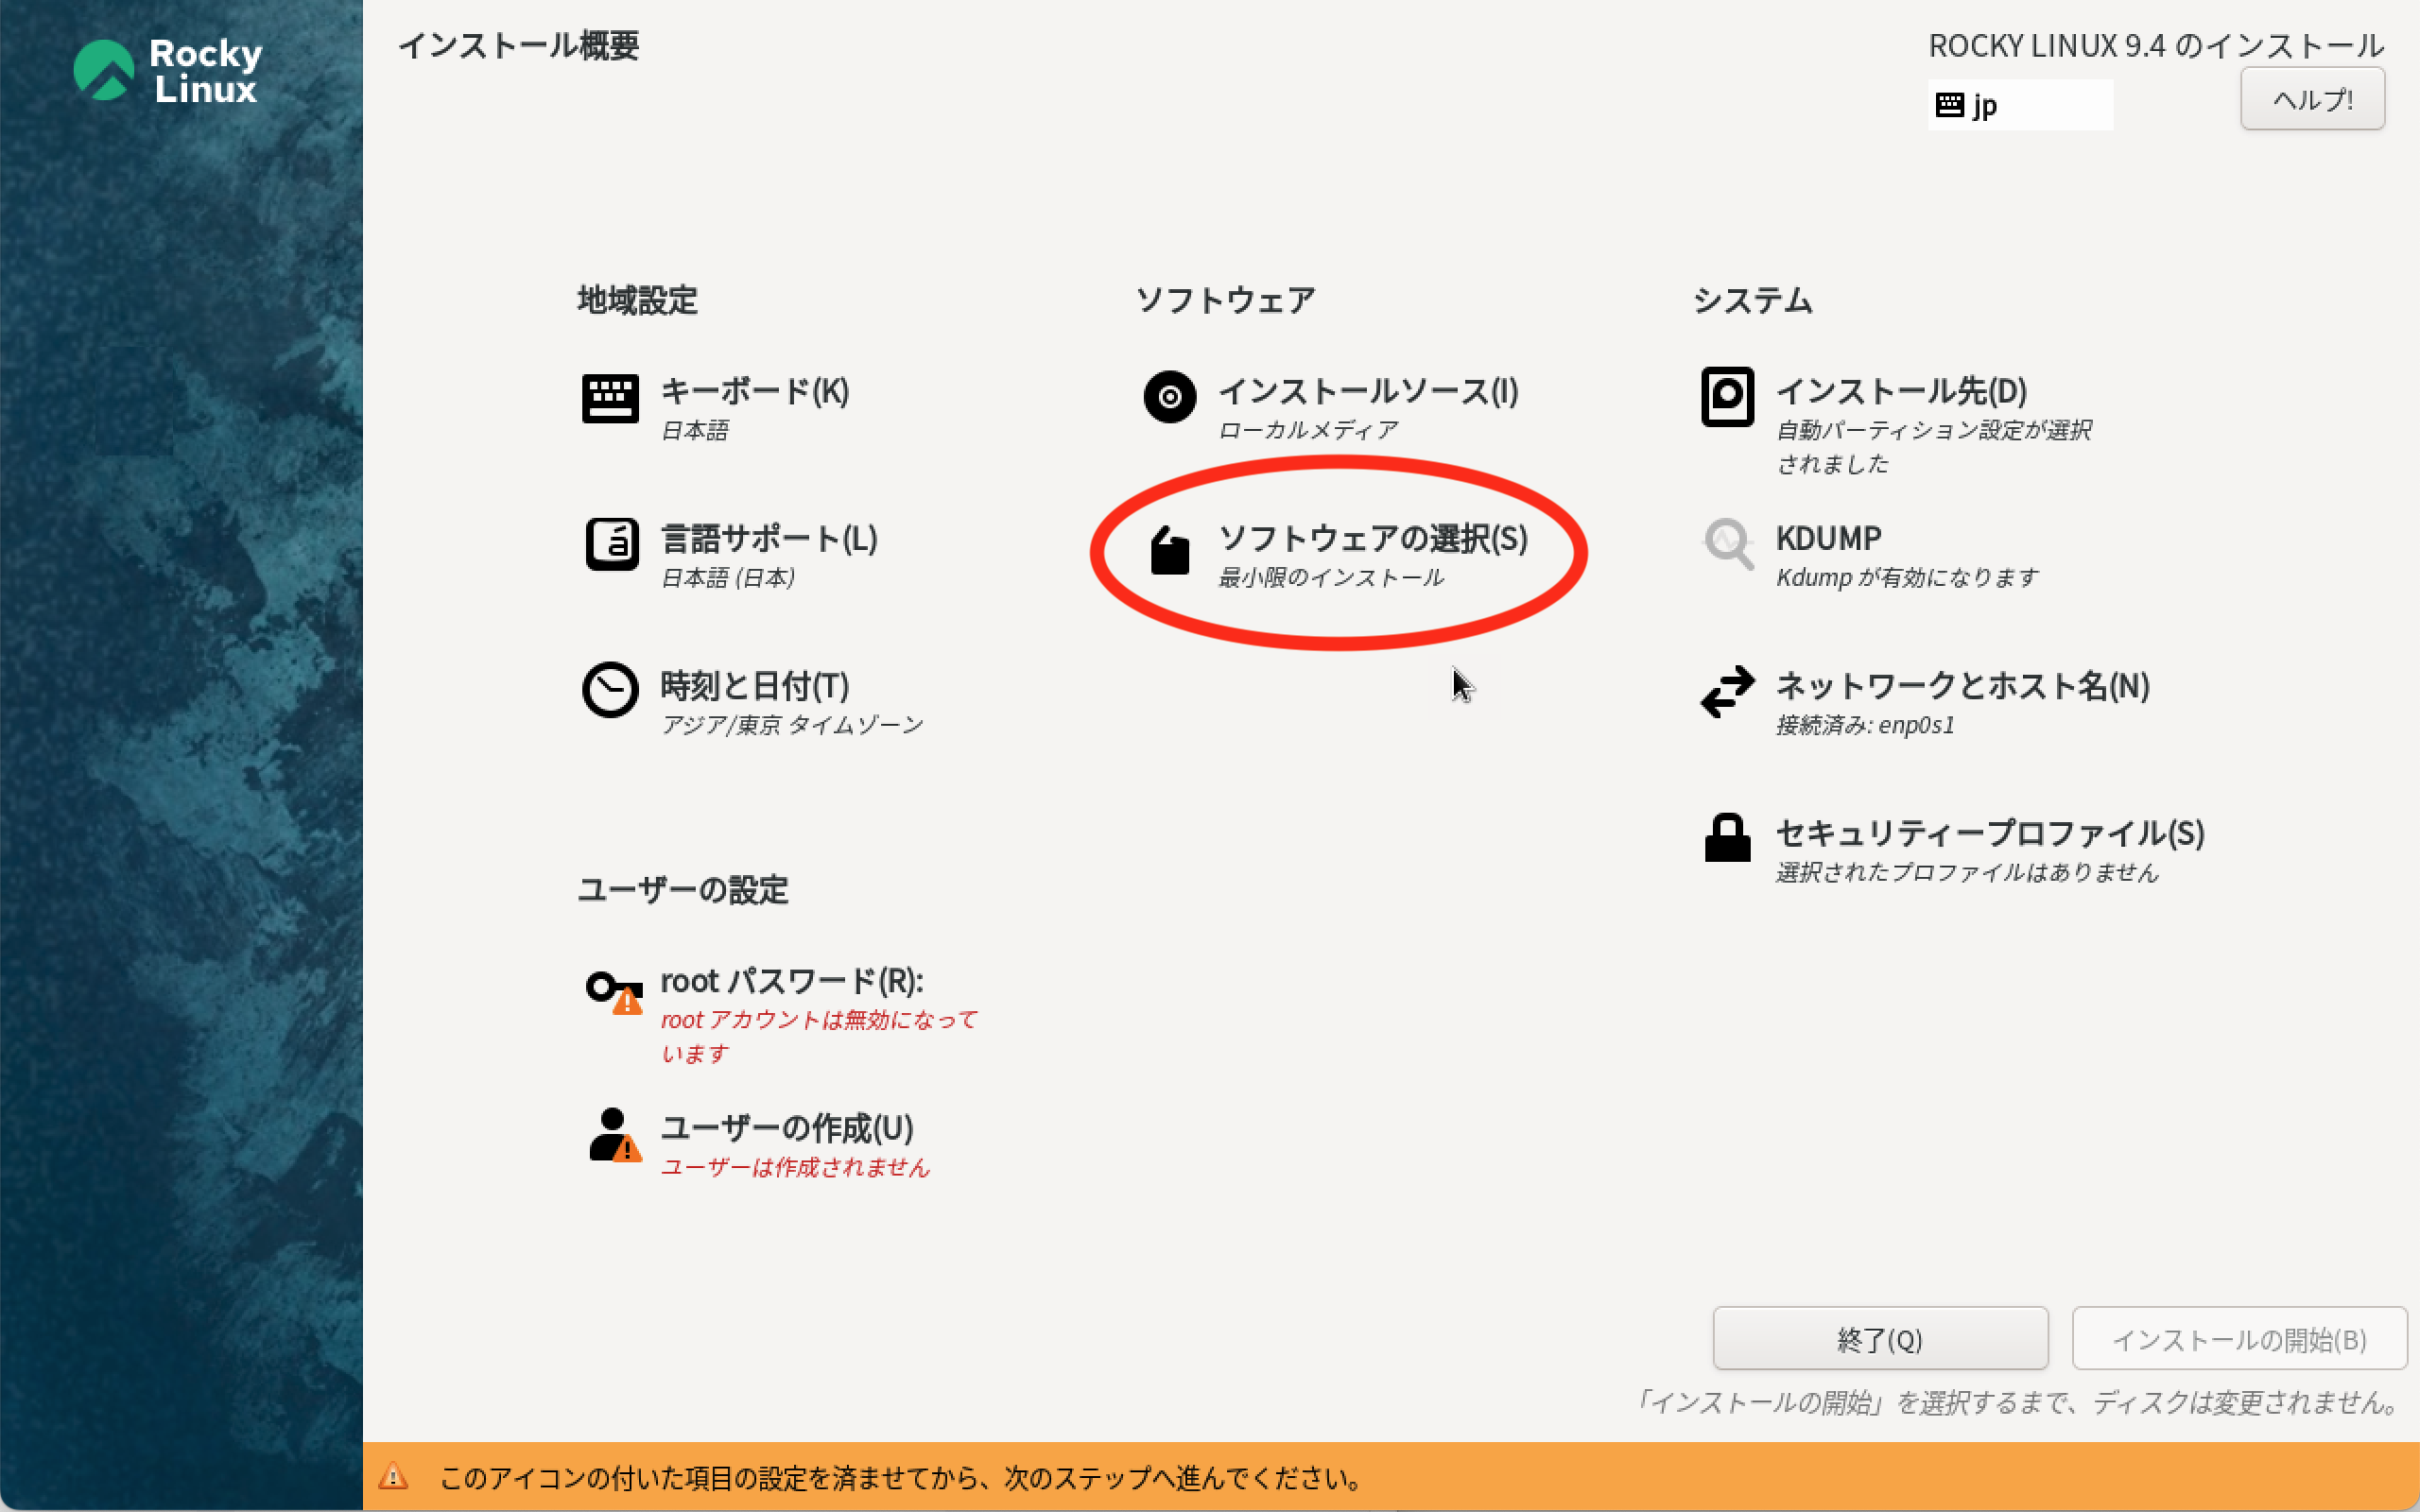Click the 選択されたプロファイルはありません text
This screenshot has height=1512, width=2420.
click(1967, 872)
